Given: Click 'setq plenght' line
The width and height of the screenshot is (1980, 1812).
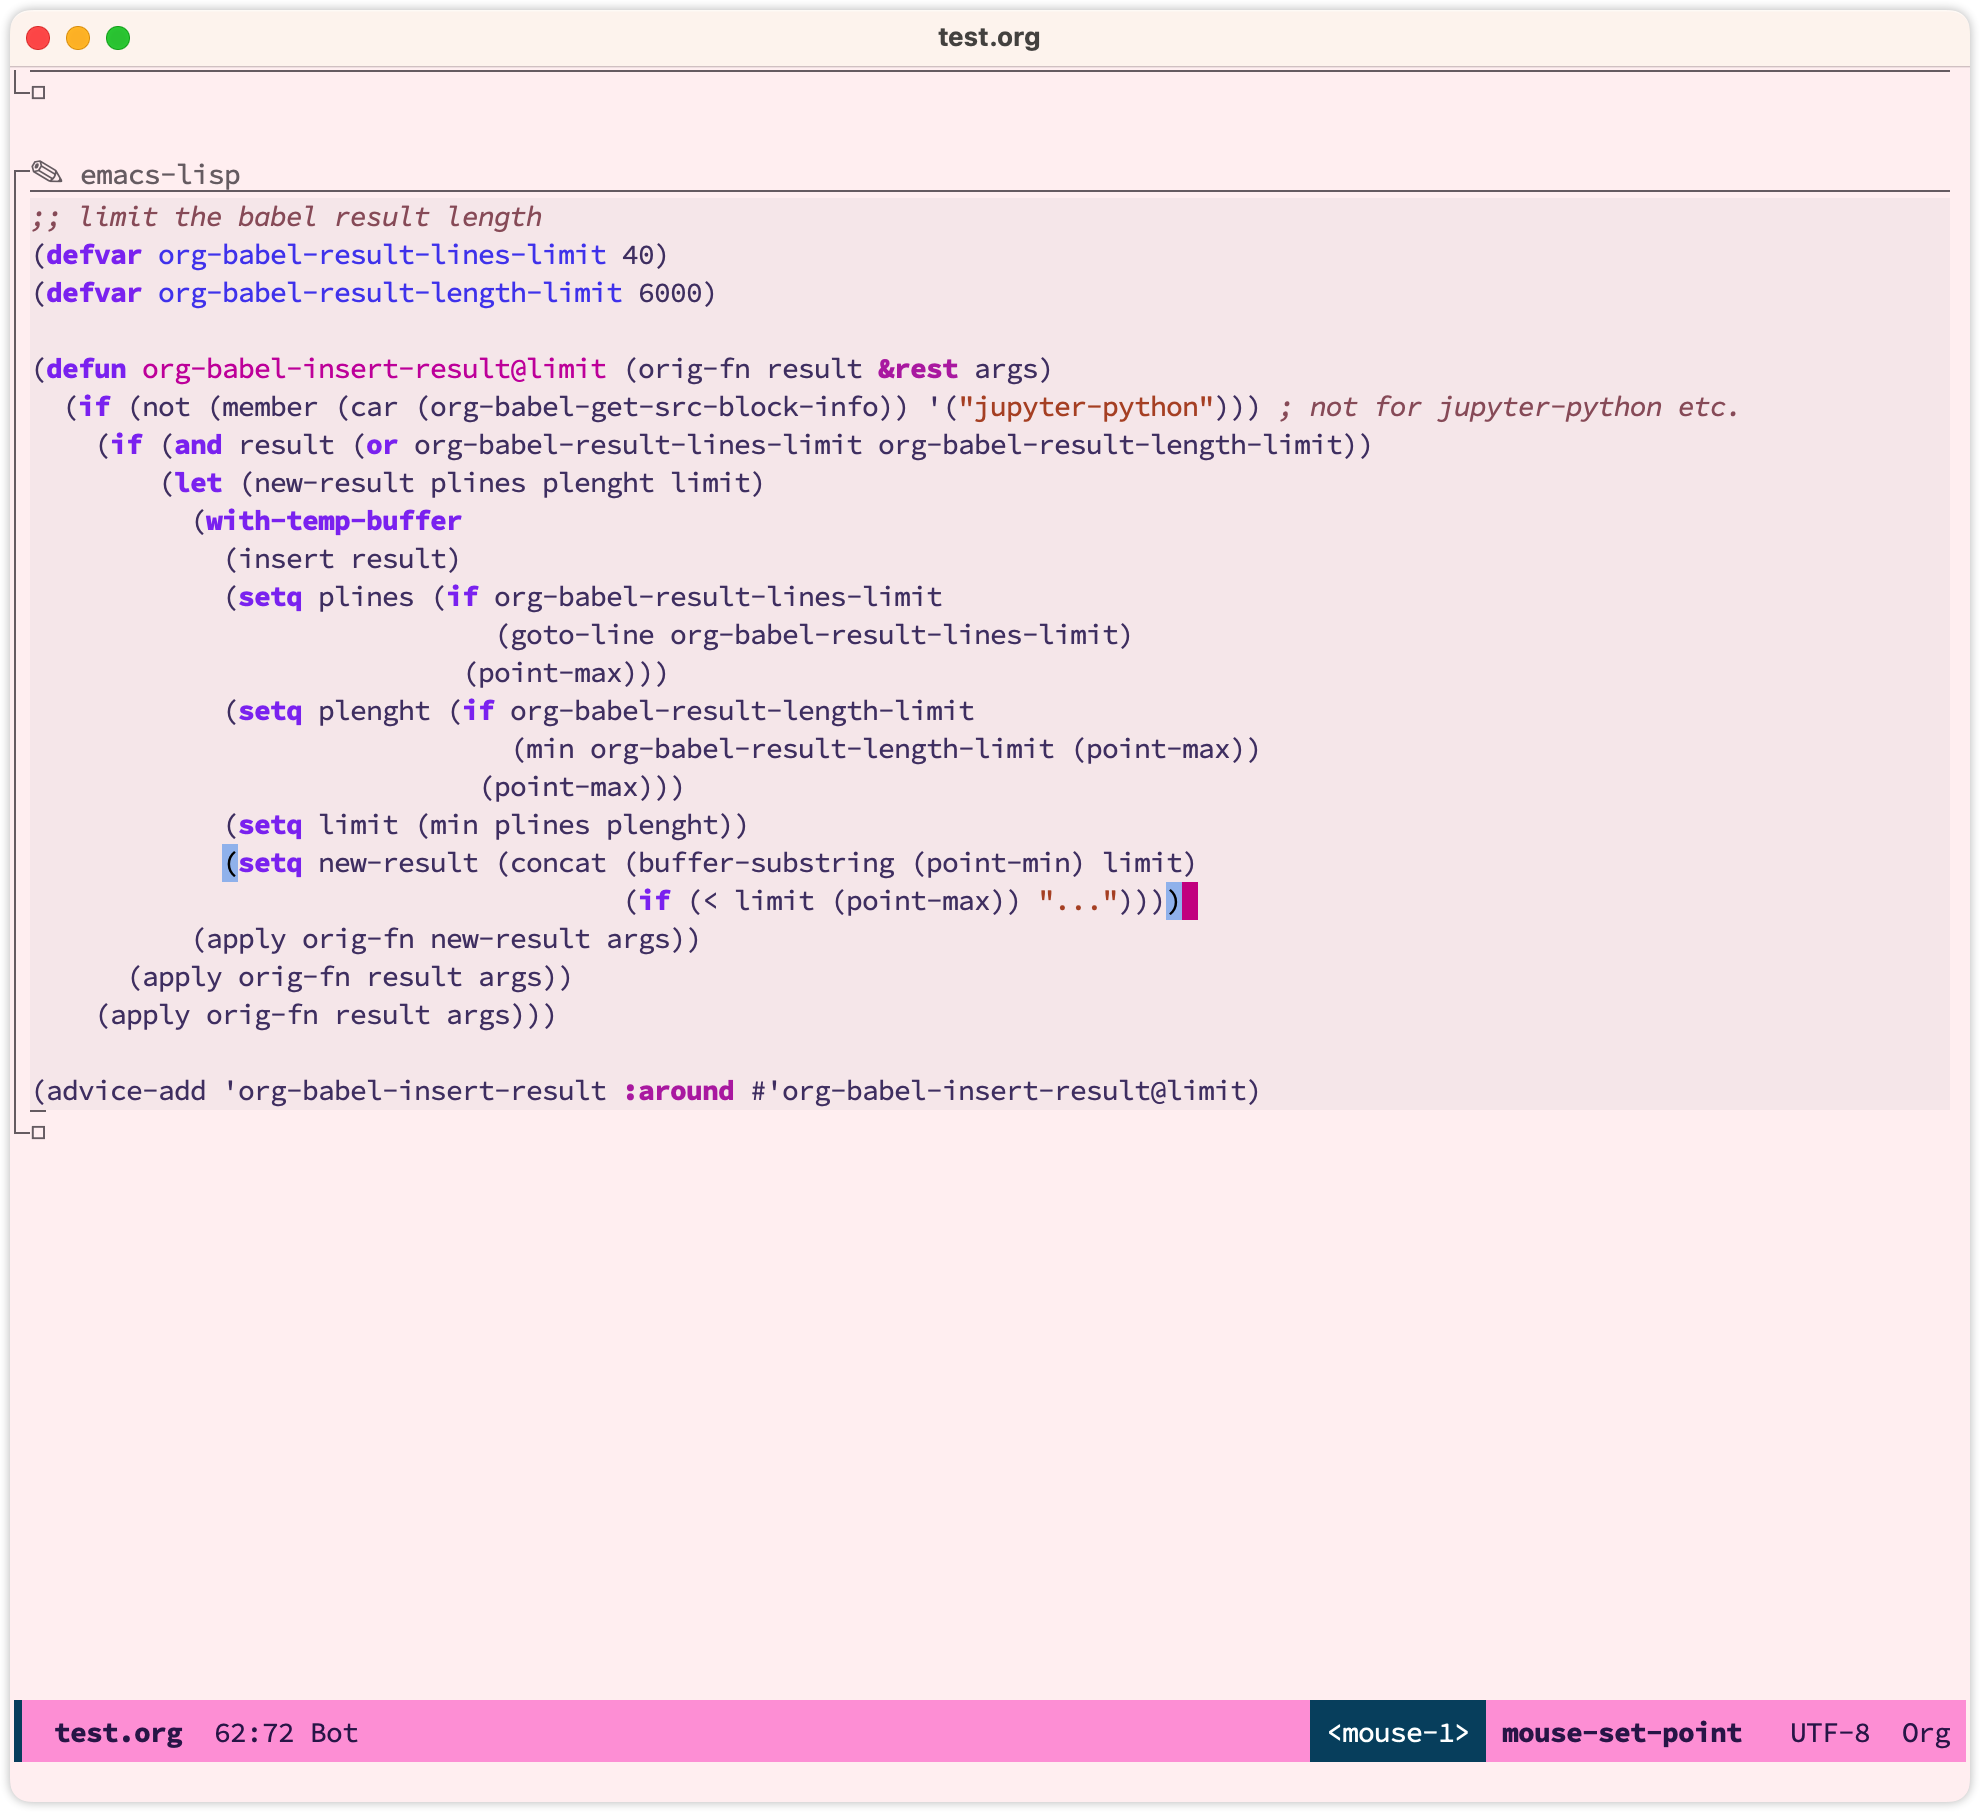Looking at the screenshot, I should (600, 711).
